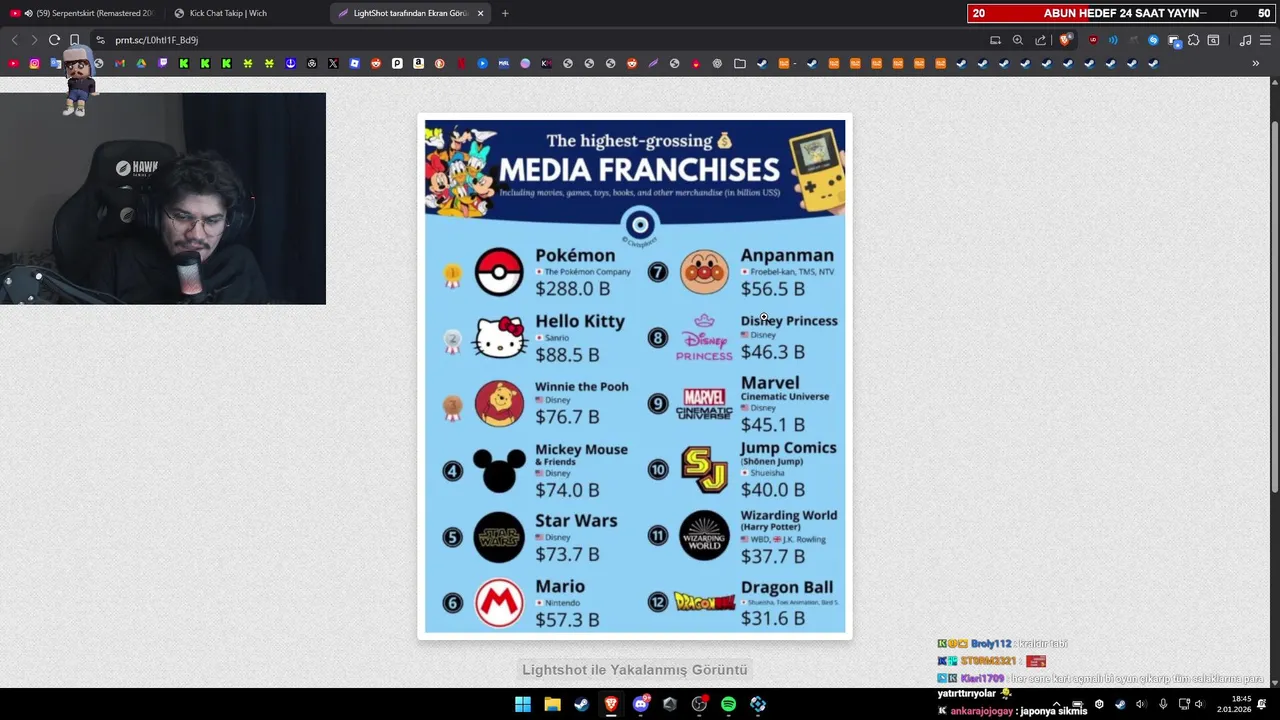This screenshot has height=720, width=1280.
Task: Open Gmail bookmark
Action: point(119,63)
